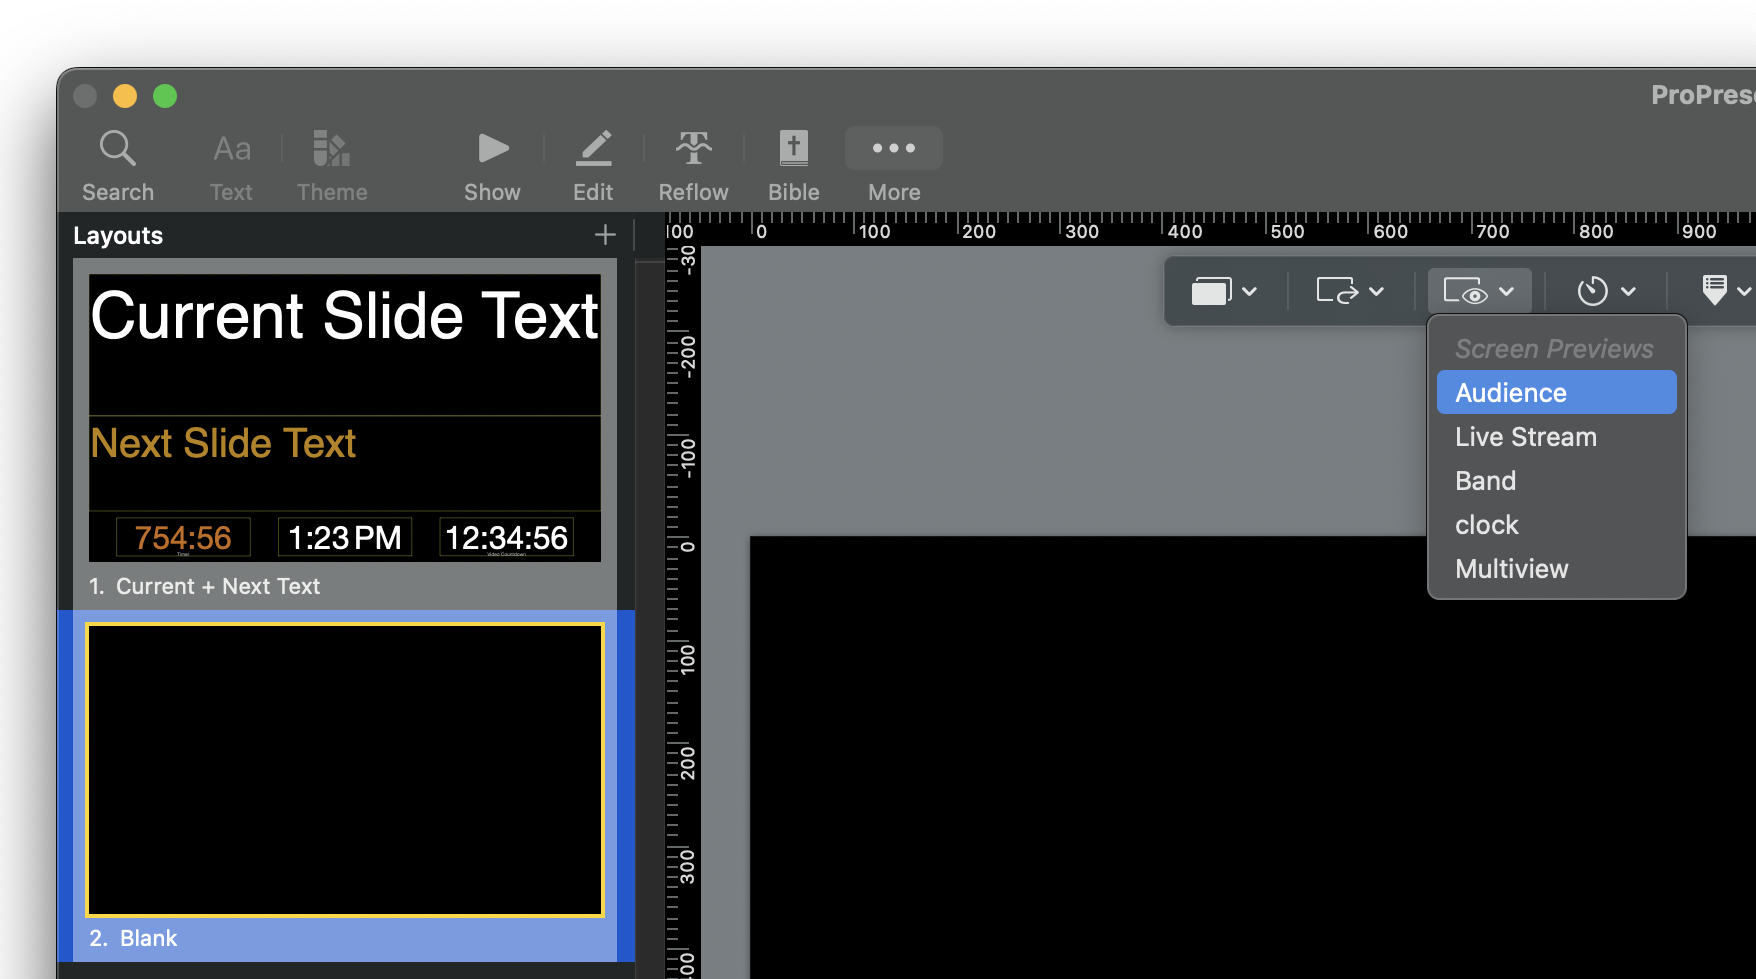The image size is (1756, 979).
Task: Click the Reflow toolbar icon
Action: (693, 149)
